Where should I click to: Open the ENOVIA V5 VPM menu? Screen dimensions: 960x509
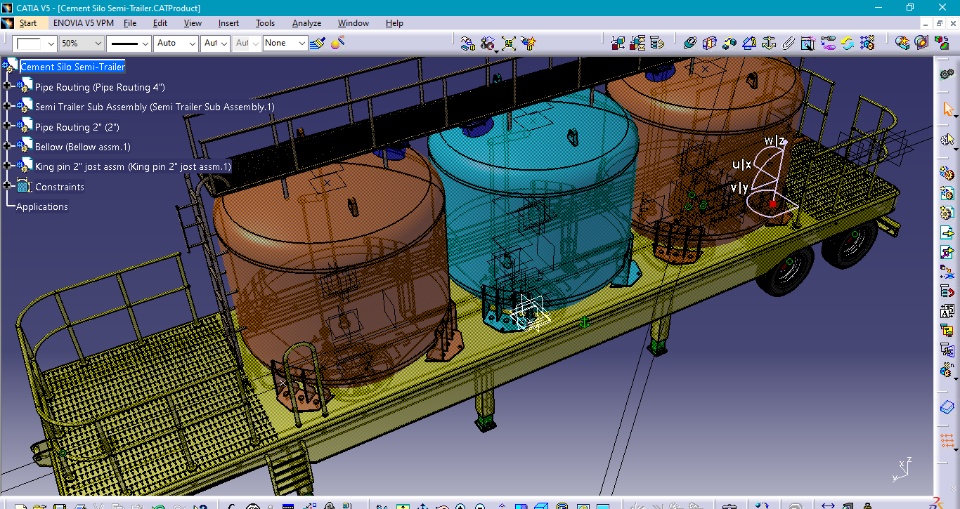coord(82,22)
